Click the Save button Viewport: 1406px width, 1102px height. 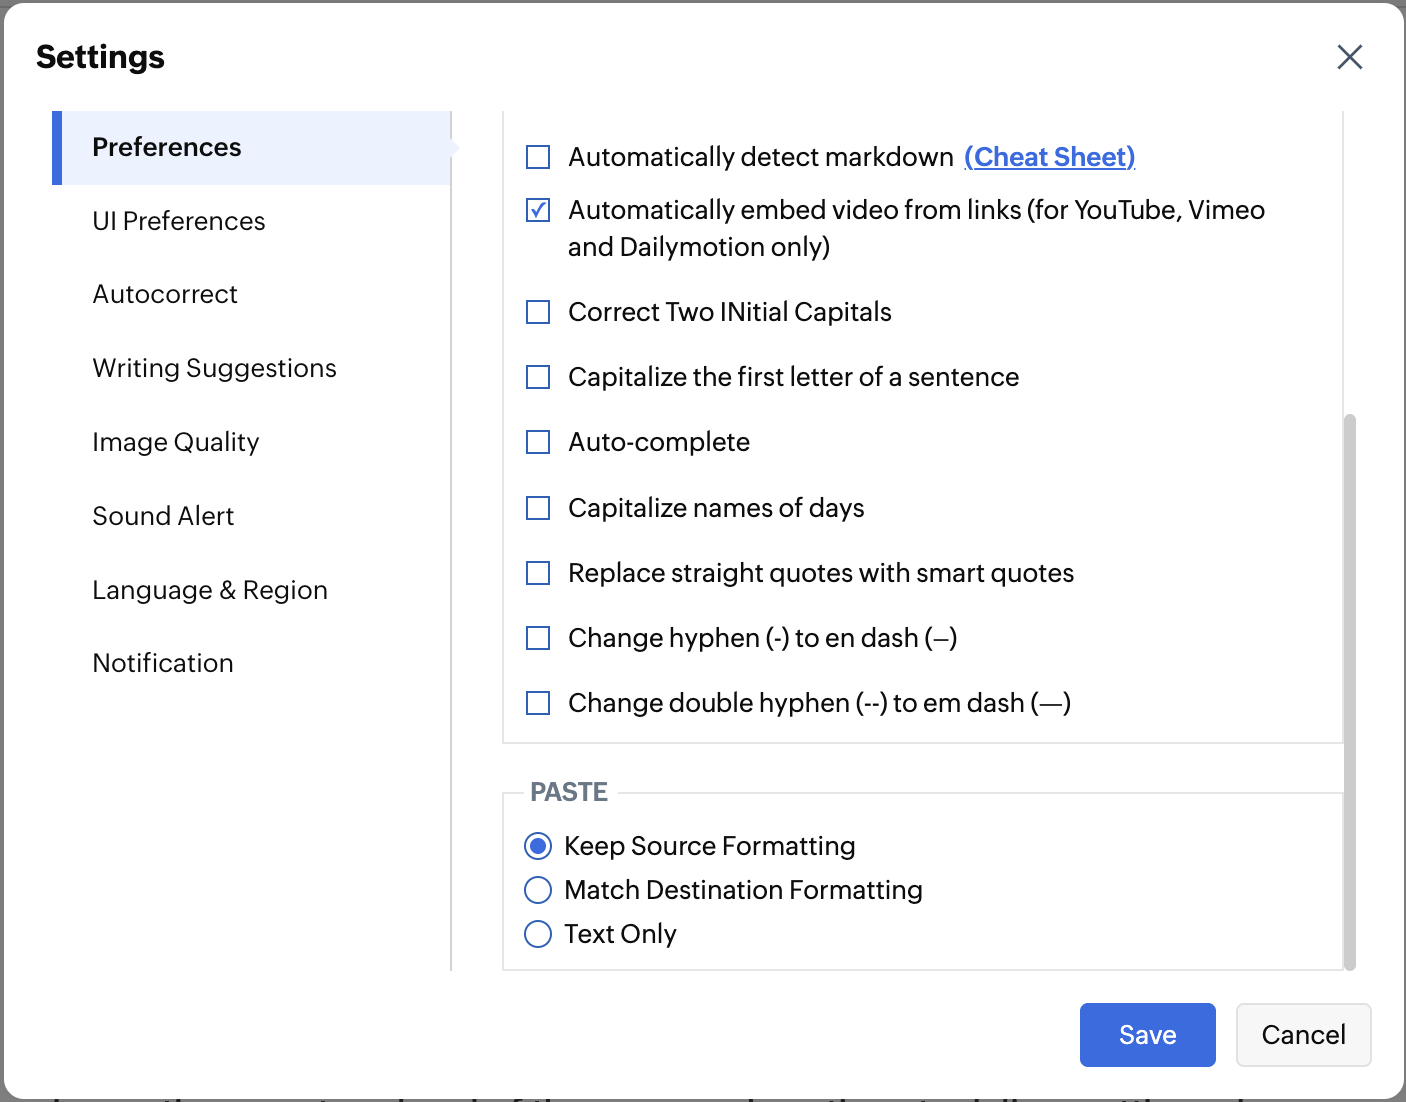click(x=1147, y=1035)
